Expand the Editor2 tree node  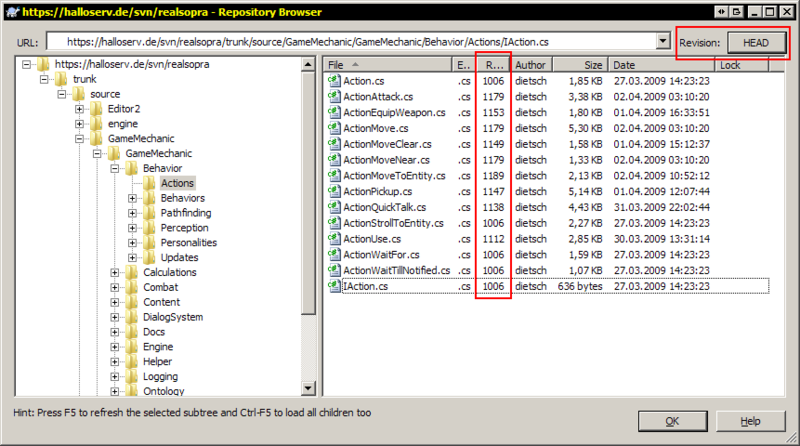79,108
